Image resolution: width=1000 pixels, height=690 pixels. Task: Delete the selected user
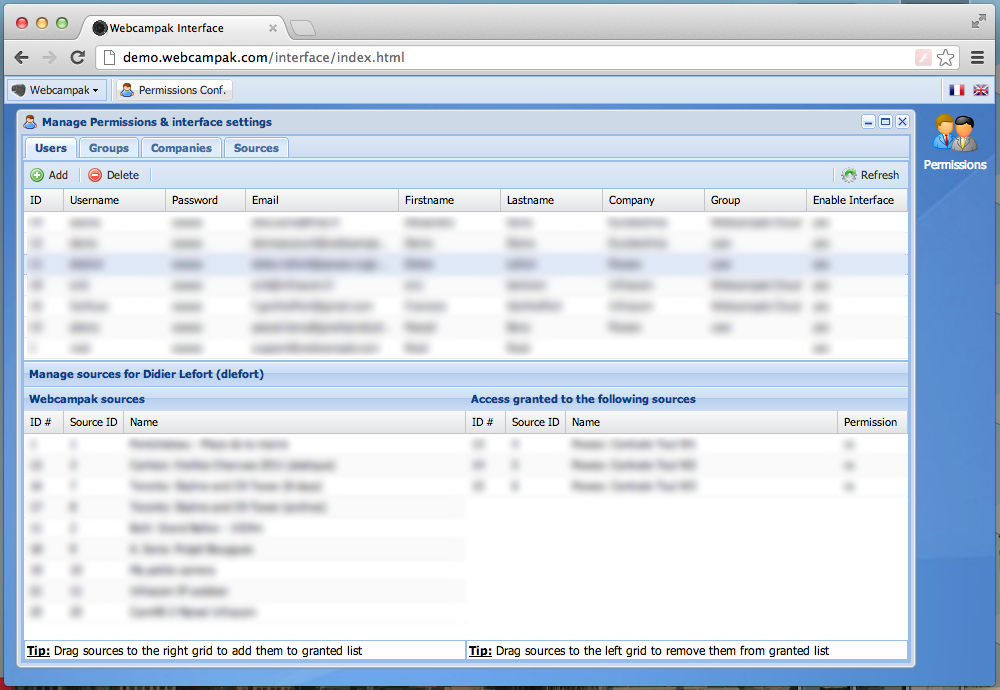click(x=114, y=175)
